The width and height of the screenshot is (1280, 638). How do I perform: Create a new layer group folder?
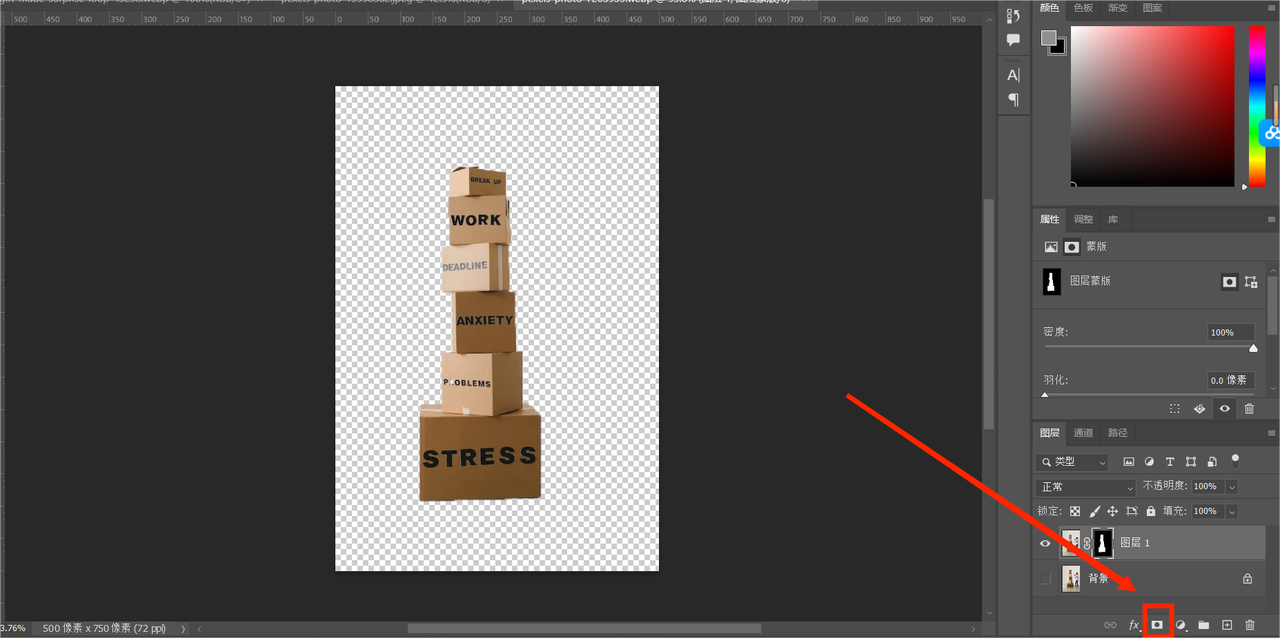1204,625
